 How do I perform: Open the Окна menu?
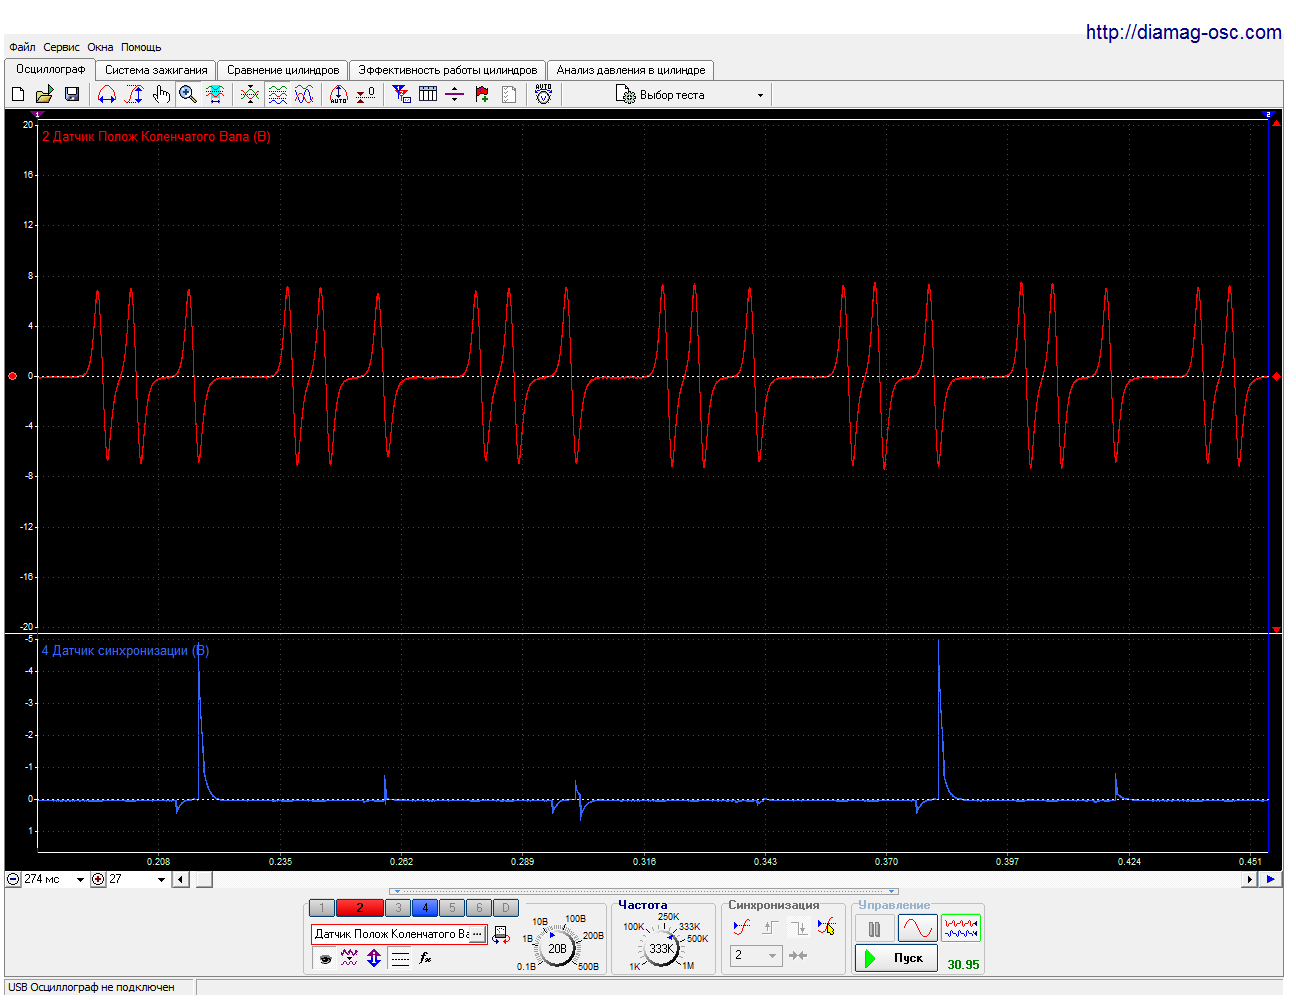coord(100,47)
